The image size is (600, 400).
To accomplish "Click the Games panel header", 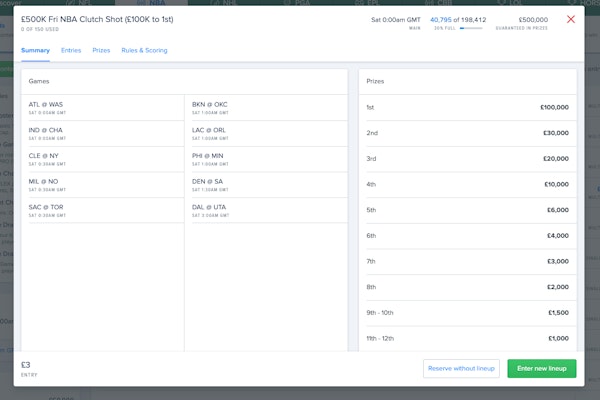I will (x=184, y=81).
